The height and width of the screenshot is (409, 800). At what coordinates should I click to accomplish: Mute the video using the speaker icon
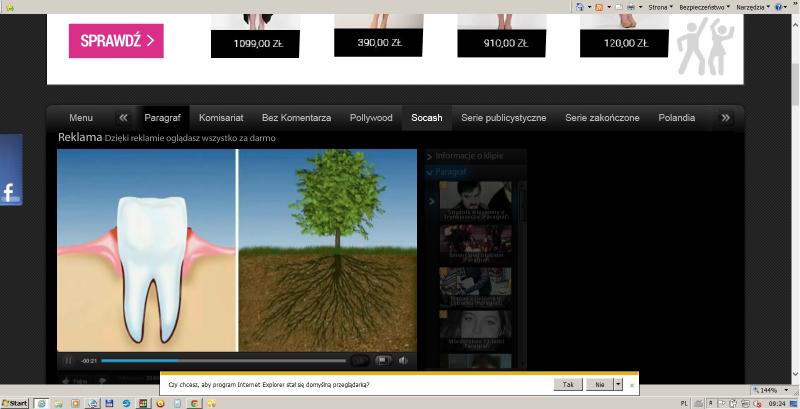click(403, 361)
